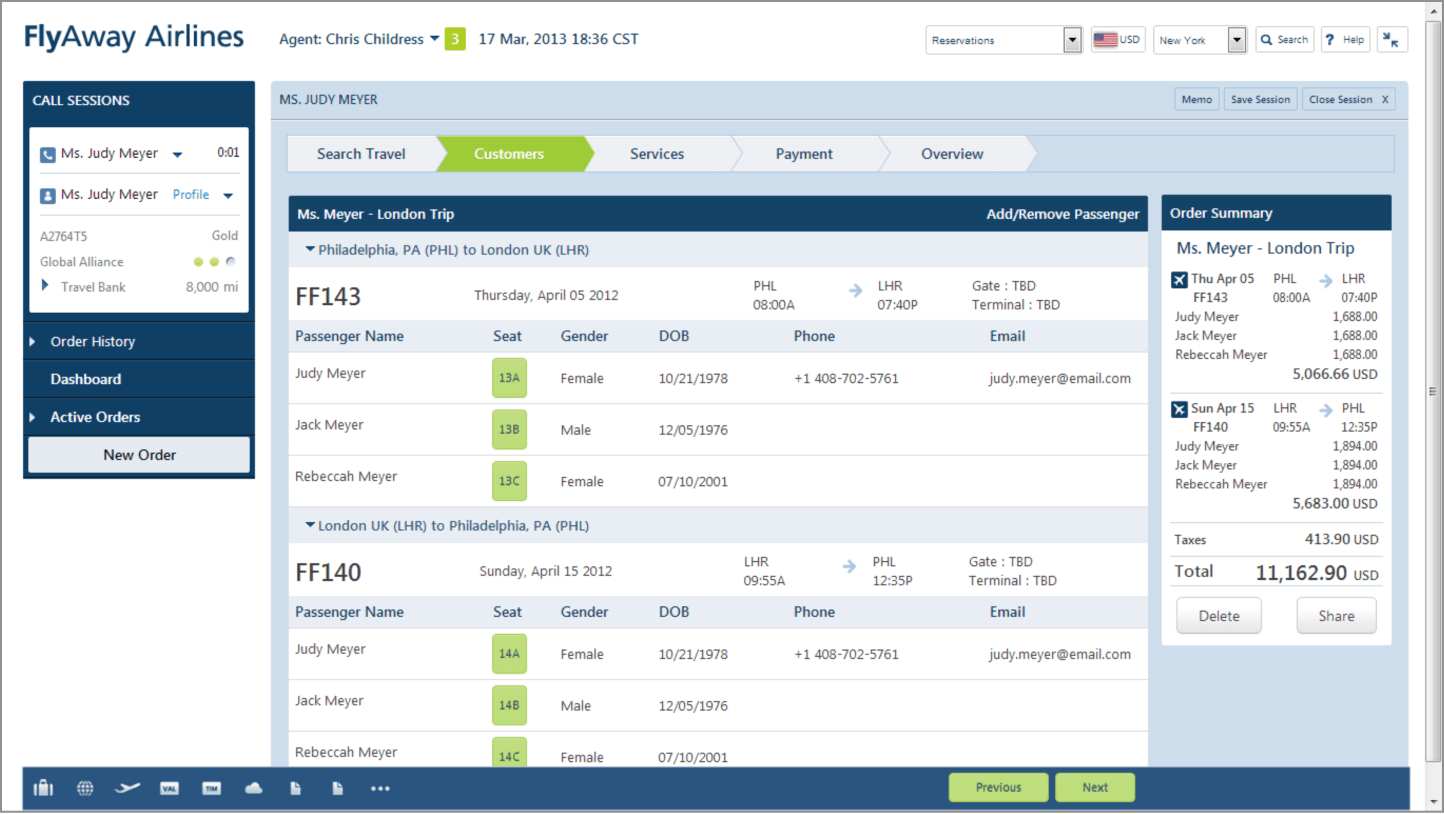
Task: Select the TIM icon in bottom toolbar
Action: (211, 788)
